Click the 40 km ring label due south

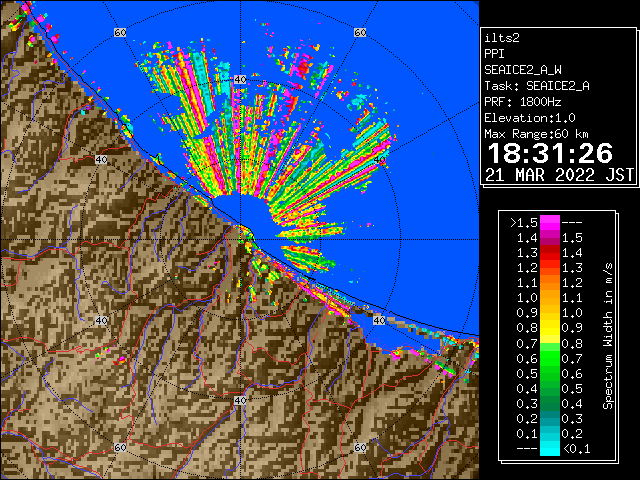[x=240, y=400]
